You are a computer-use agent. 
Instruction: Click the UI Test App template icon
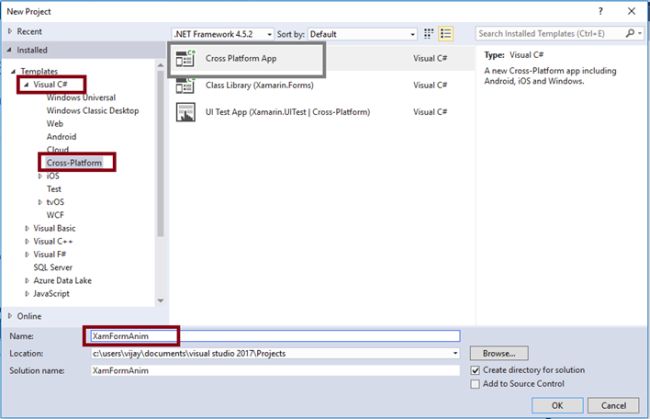pos(185,112)
